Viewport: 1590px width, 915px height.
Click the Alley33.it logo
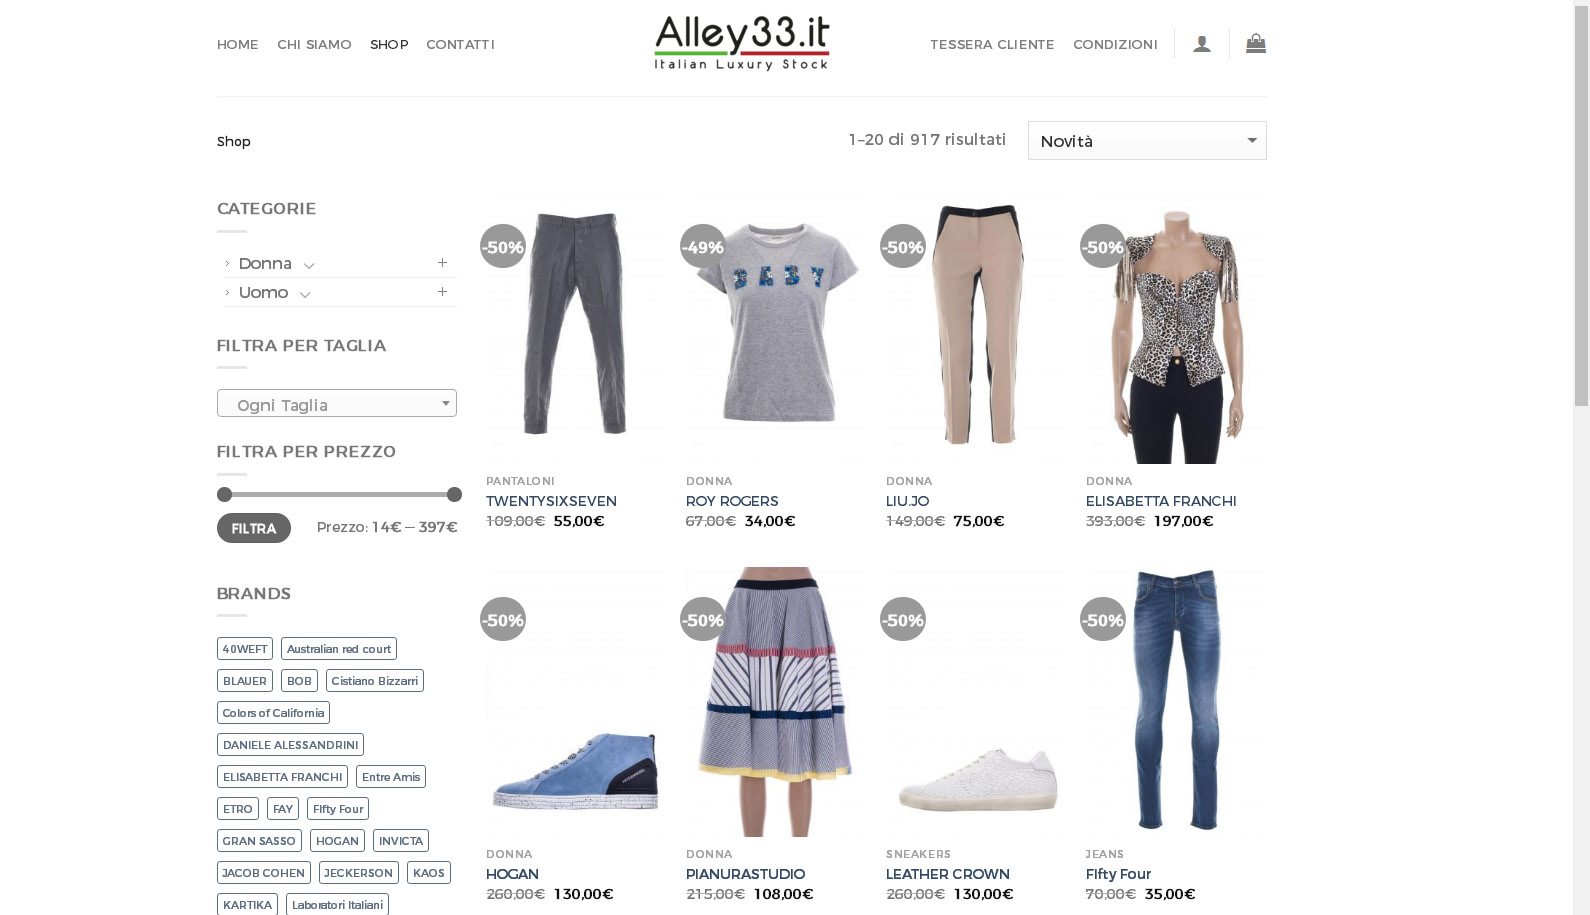pos(742,43)
